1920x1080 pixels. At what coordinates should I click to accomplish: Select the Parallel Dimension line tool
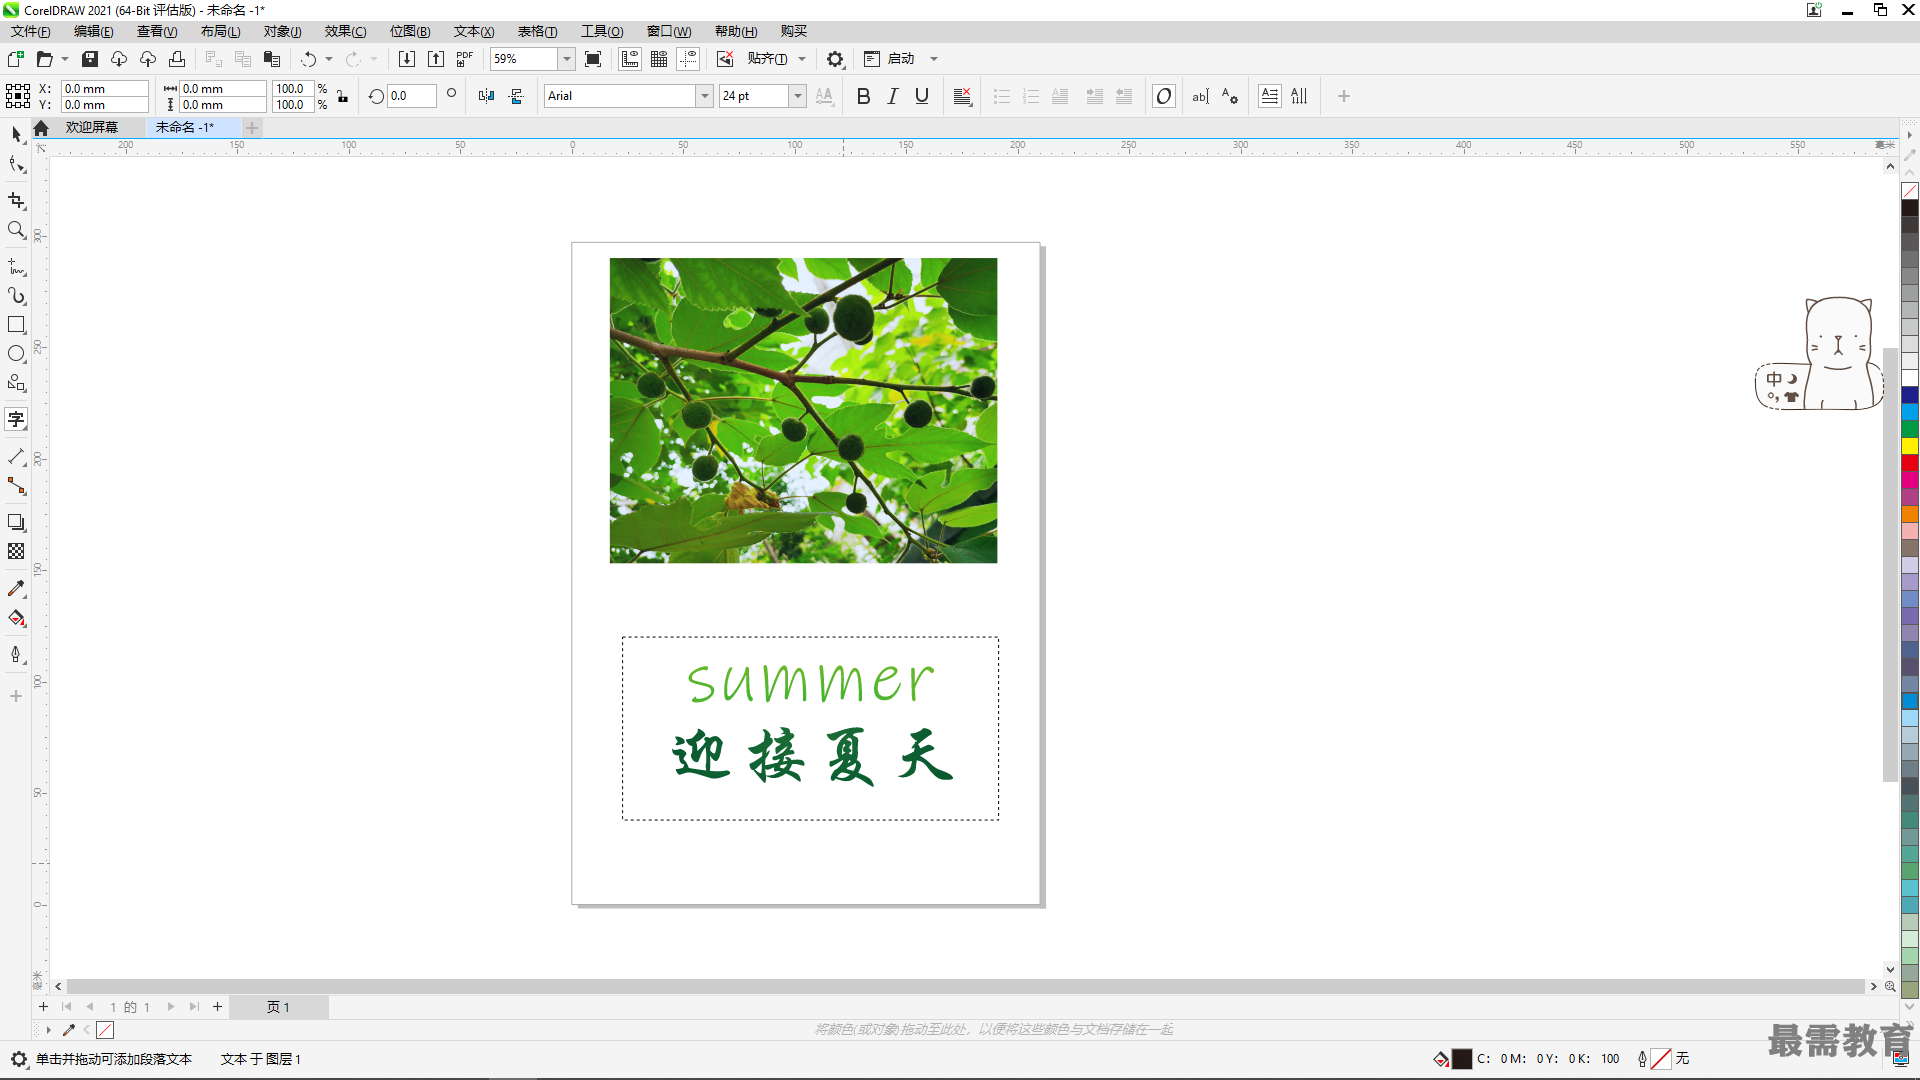tap(16, 457)
